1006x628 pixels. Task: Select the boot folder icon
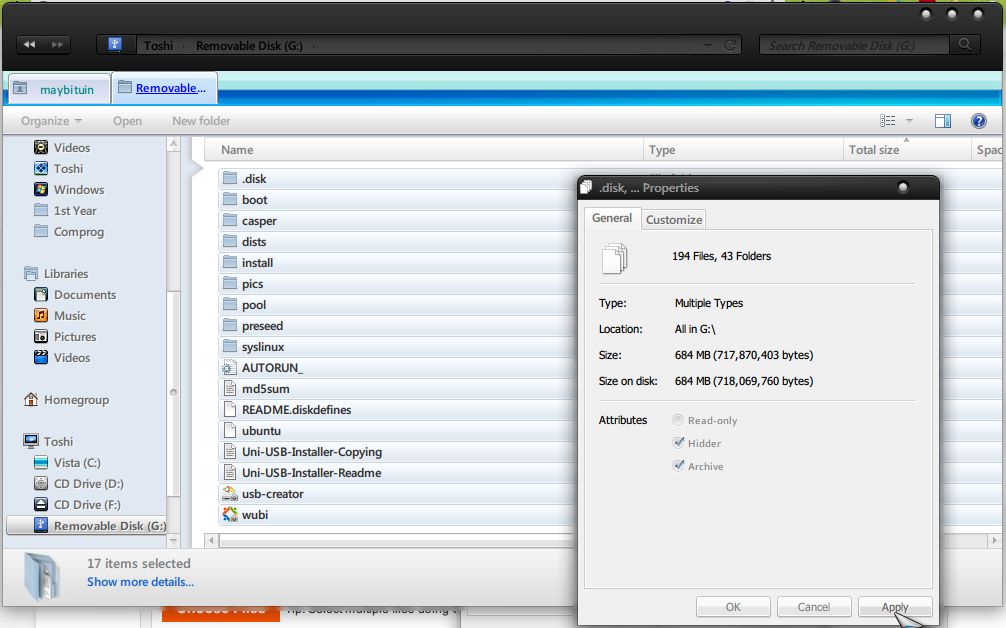pos(230,199)
